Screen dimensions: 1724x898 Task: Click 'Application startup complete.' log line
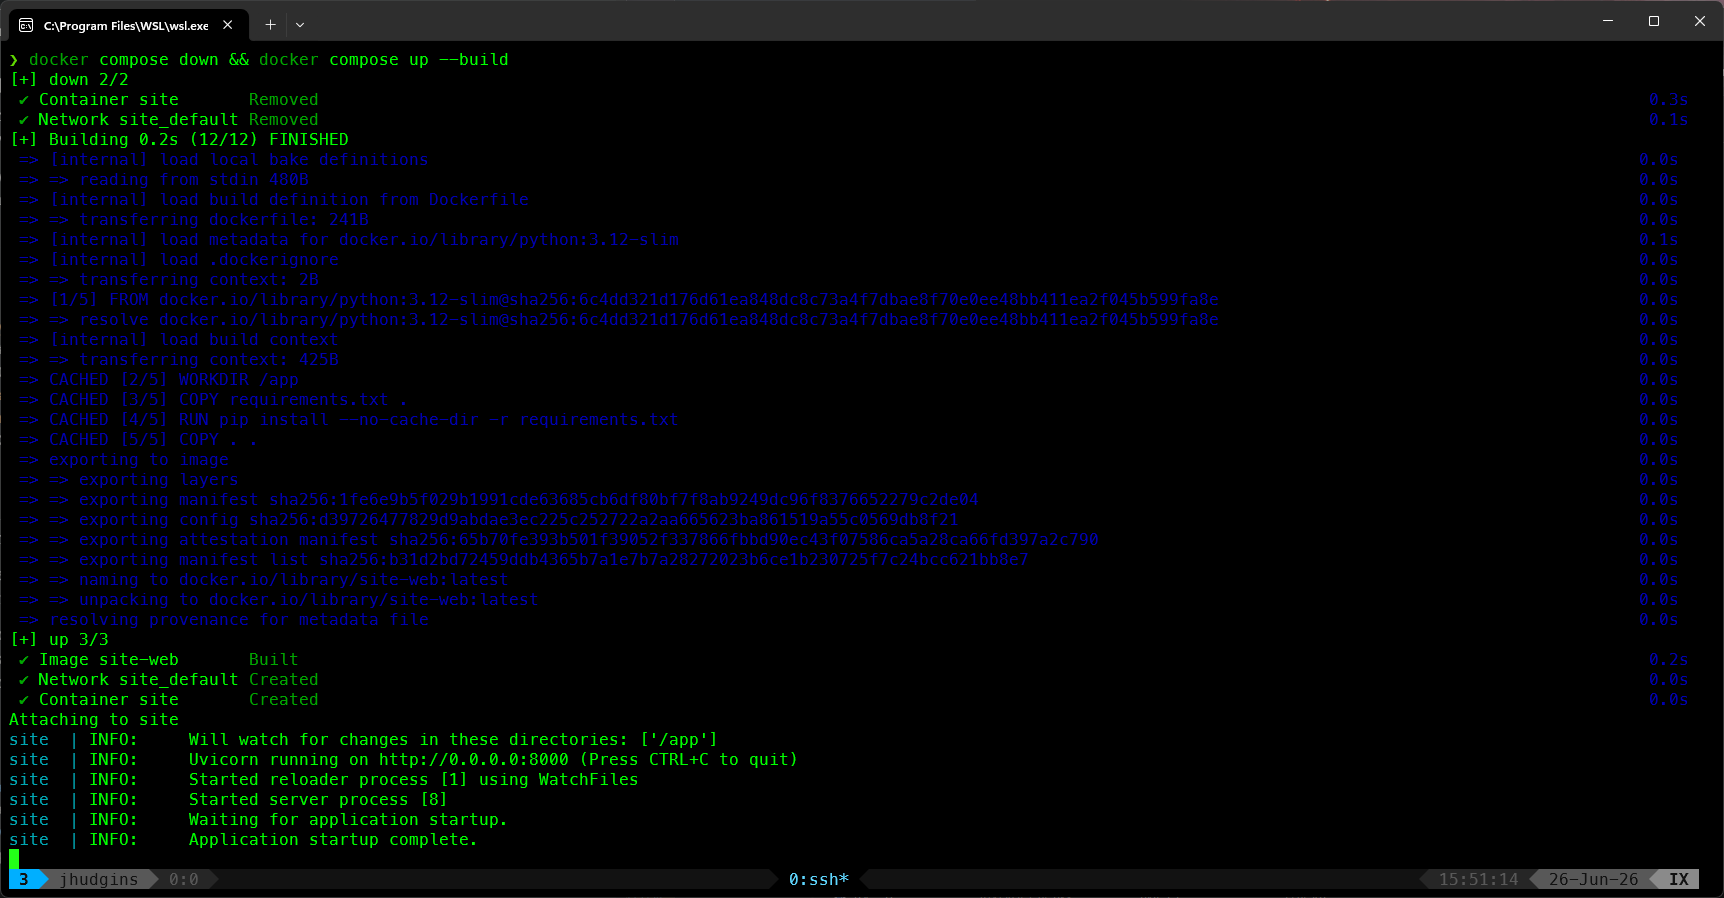[x=244, y=840]
